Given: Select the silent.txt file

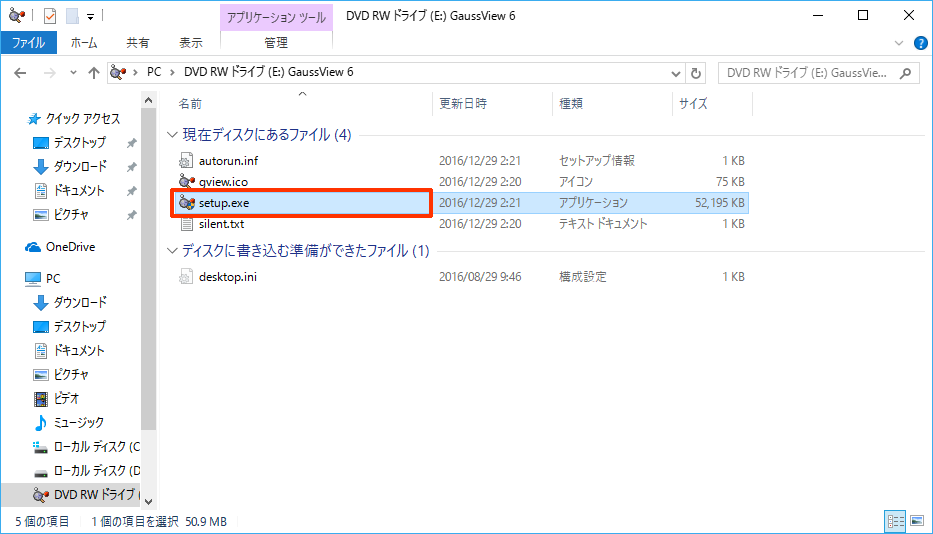Looking at the screenshot, I should (221, 224).
